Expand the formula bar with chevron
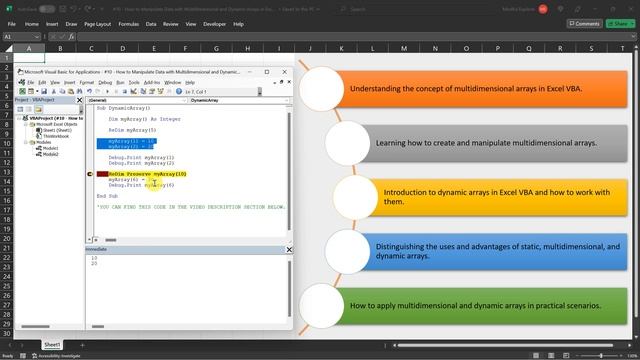640x360 pixels. coord(633,37)
